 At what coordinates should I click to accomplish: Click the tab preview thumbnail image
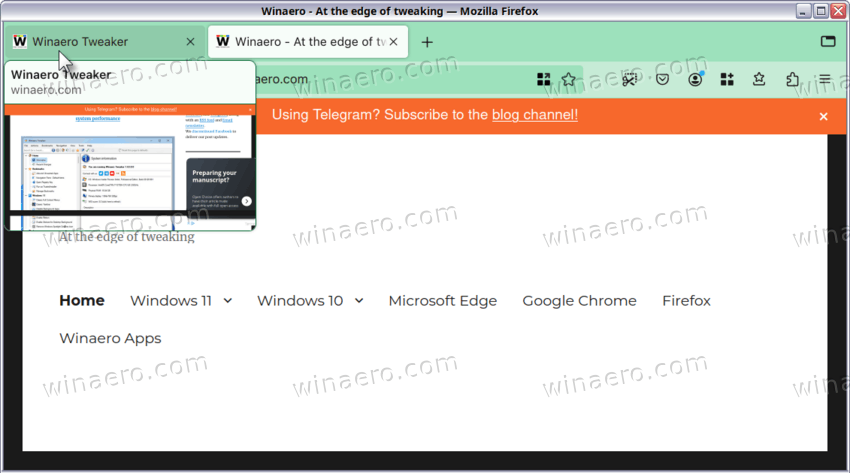130,167
